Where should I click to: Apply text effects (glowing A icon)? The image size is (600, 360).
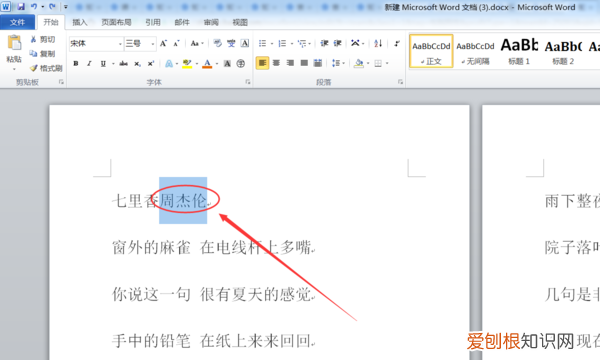[169, 64]
